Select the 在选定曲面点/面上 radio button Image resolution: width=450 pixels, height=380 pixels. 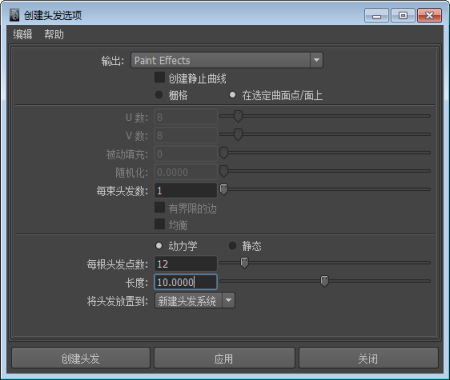click(233, 95)
